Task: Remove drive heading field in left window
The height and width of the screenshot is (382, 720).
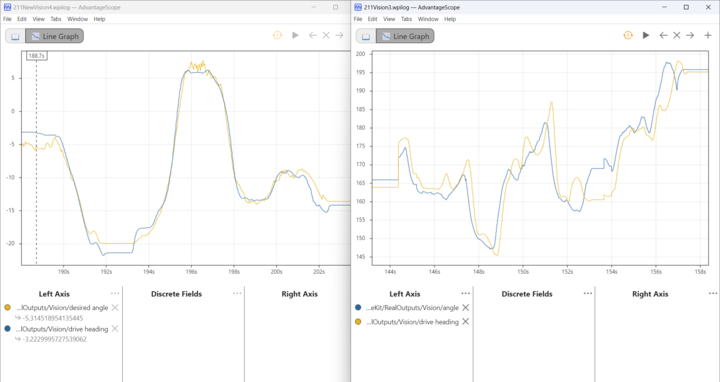Action: tap(115, 329)
